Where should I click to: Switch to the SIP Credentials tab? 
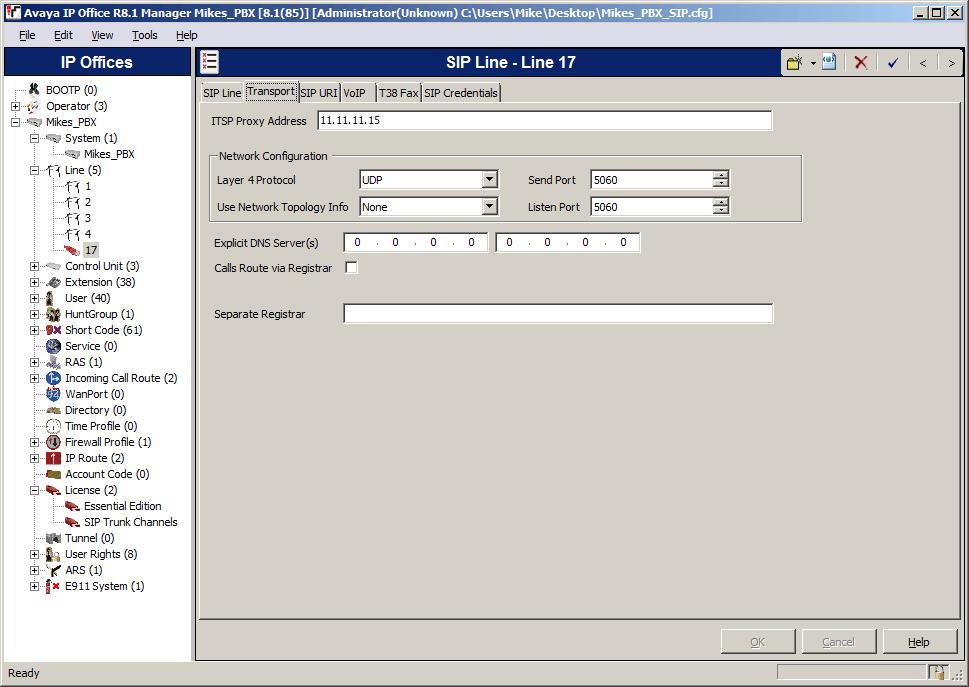point(461,93)
